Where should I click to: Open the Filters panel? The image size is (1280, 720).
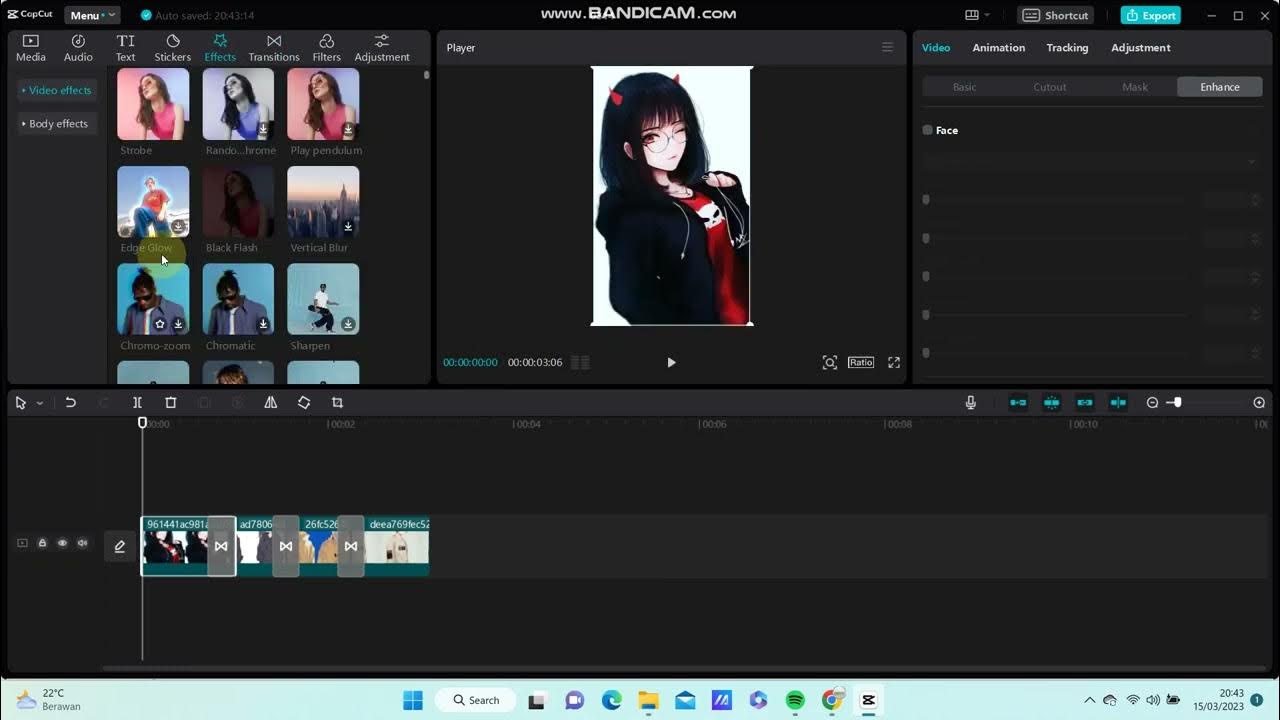[x=326, y=48]
